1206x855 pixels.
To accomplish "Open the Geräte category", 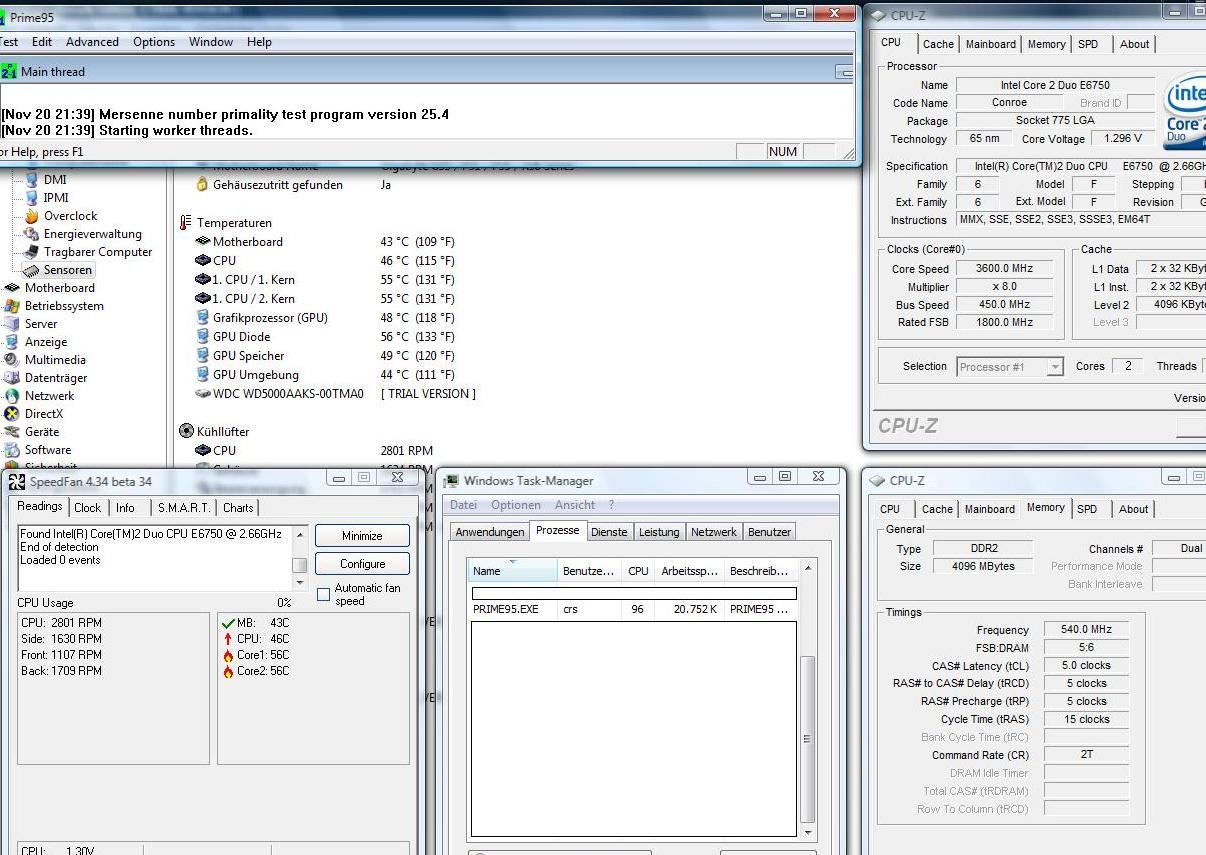I will click(x=42, y=432).
